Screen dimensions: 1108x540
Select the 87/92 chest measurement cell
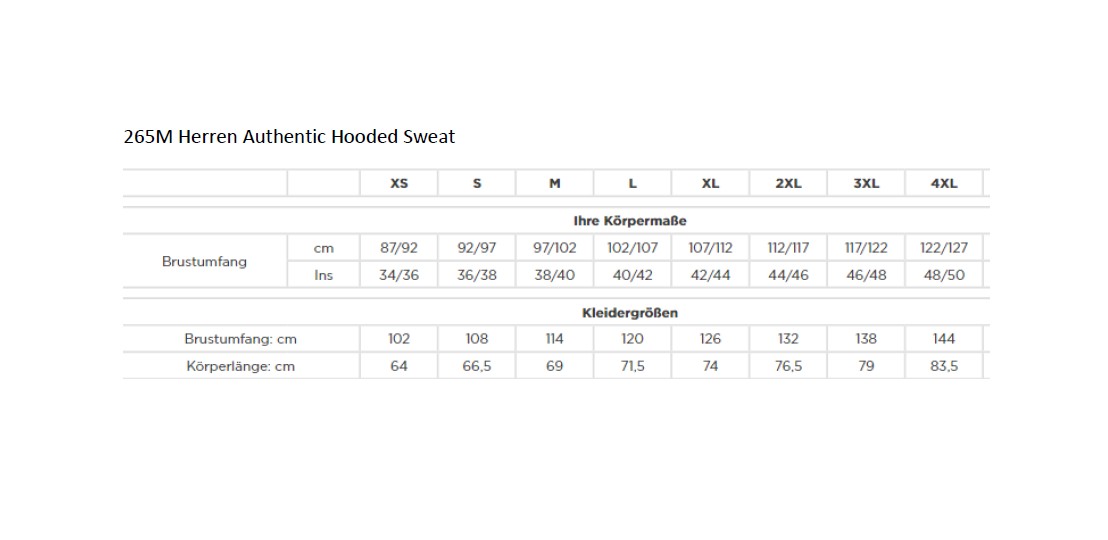[x=399, y=248]
